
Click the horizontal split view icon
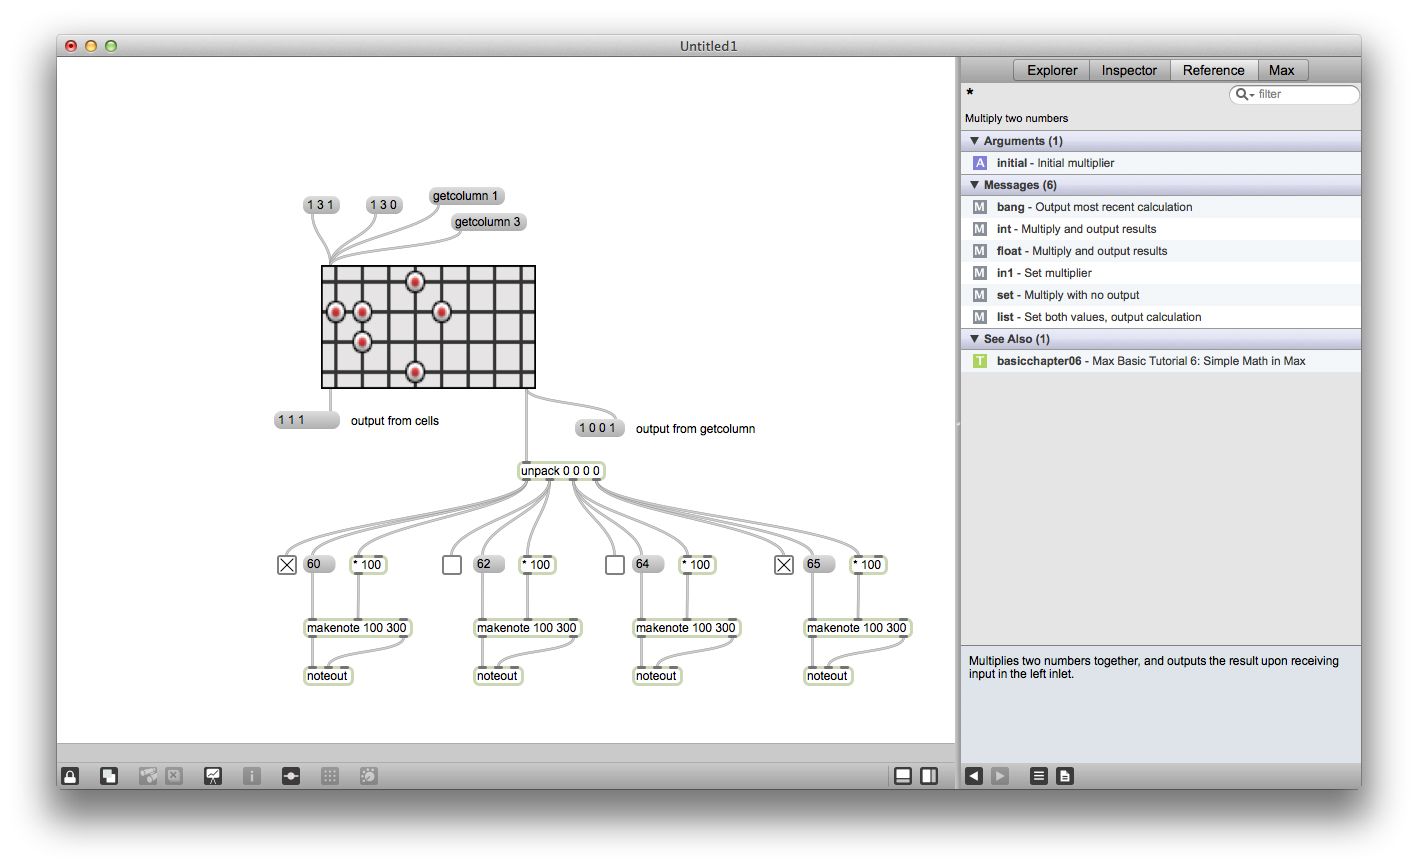pyautogui.click(x=903, y=775)
